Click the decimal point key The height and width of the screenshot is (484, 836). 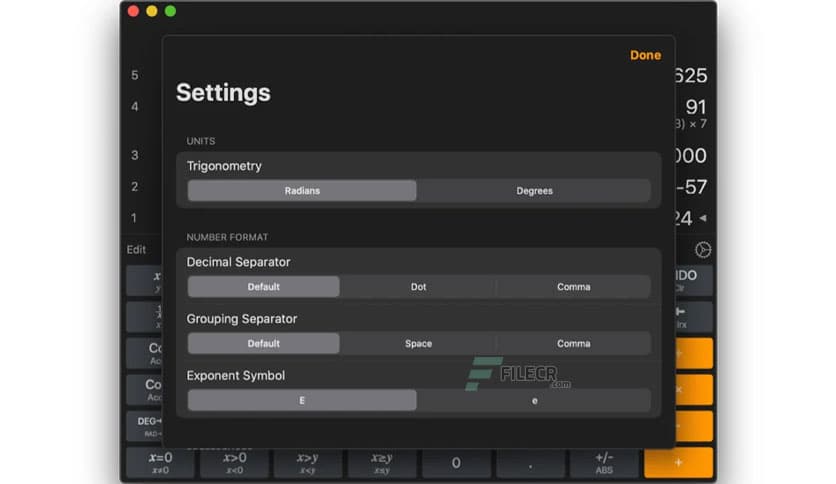click(x=530, y=463)
